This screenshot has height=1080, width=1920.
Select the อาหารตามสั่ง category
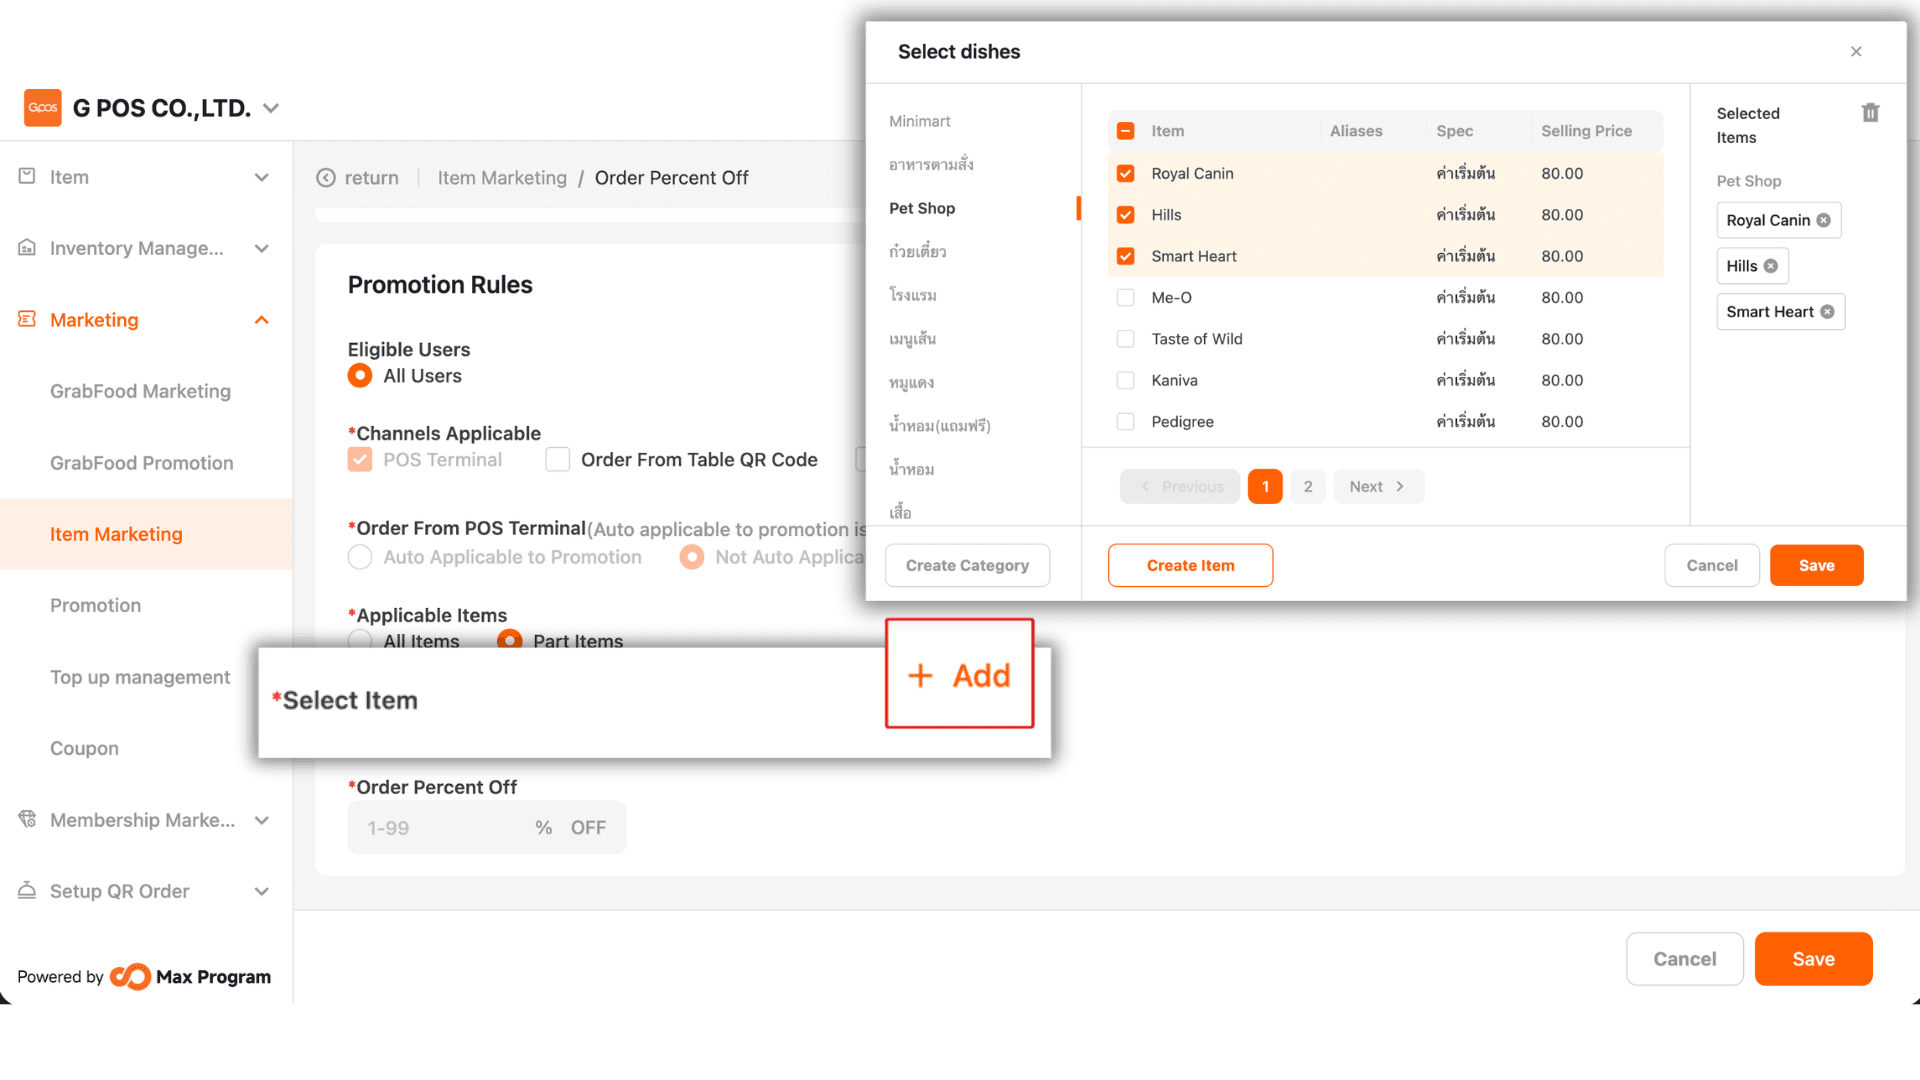coord(931,164)
